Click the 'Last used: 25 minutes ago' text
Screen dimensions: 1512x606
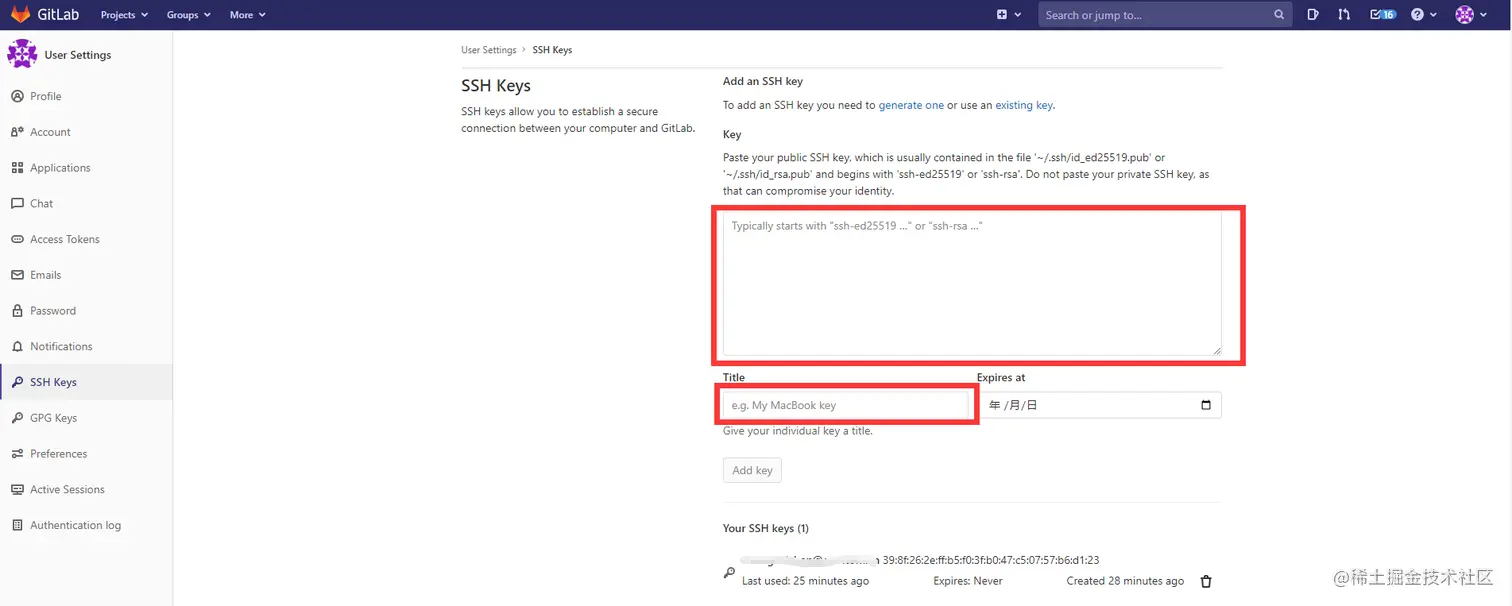click(x=805, y=581)
